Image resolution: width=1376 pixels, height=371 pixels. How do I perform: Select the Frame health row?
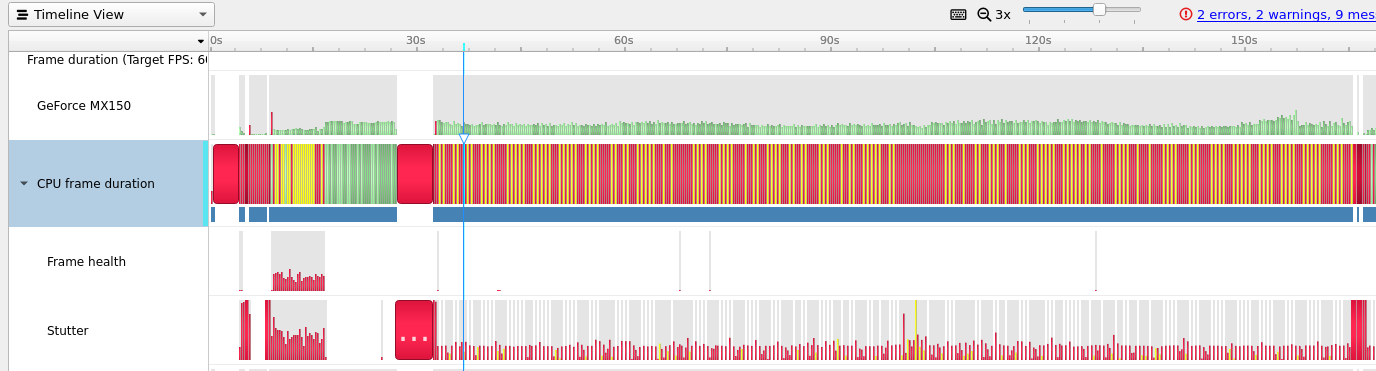coord(108,262)
